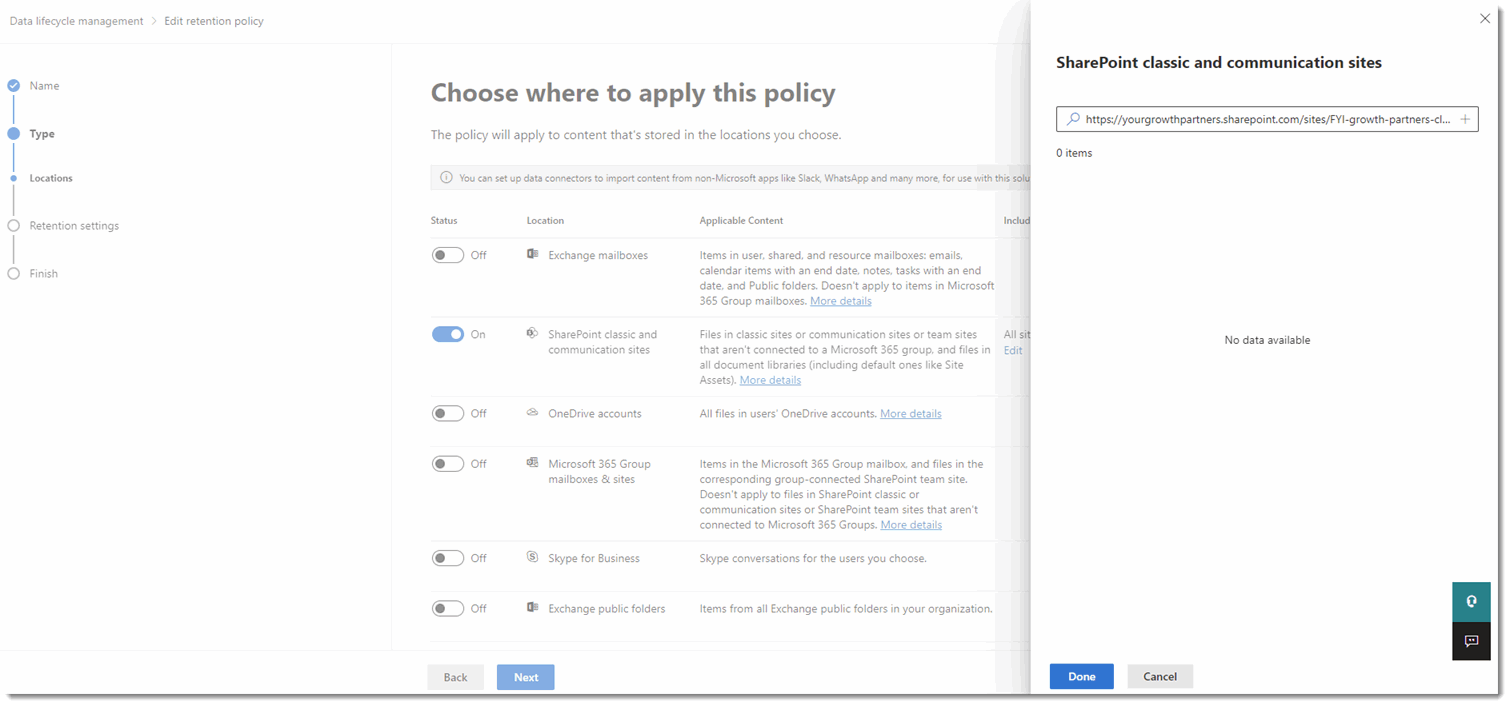Click the search magnifier icon in panel
1510x706 pixels.
(x=1073, y=119)
